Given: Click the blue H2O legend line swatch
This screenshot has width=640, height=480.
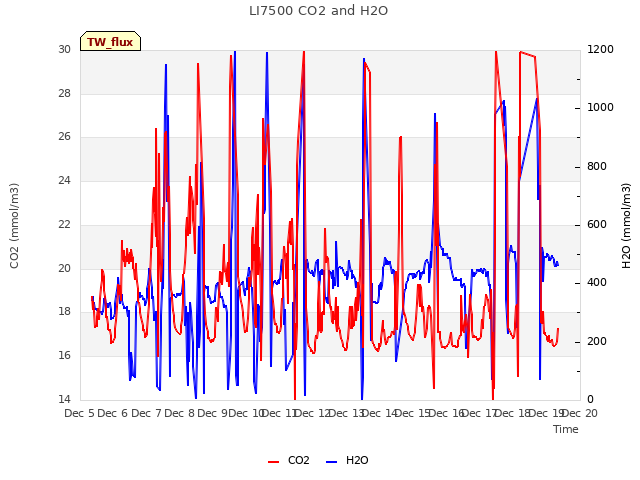Looking at the screenshot, I should click(x=331, y=462).
